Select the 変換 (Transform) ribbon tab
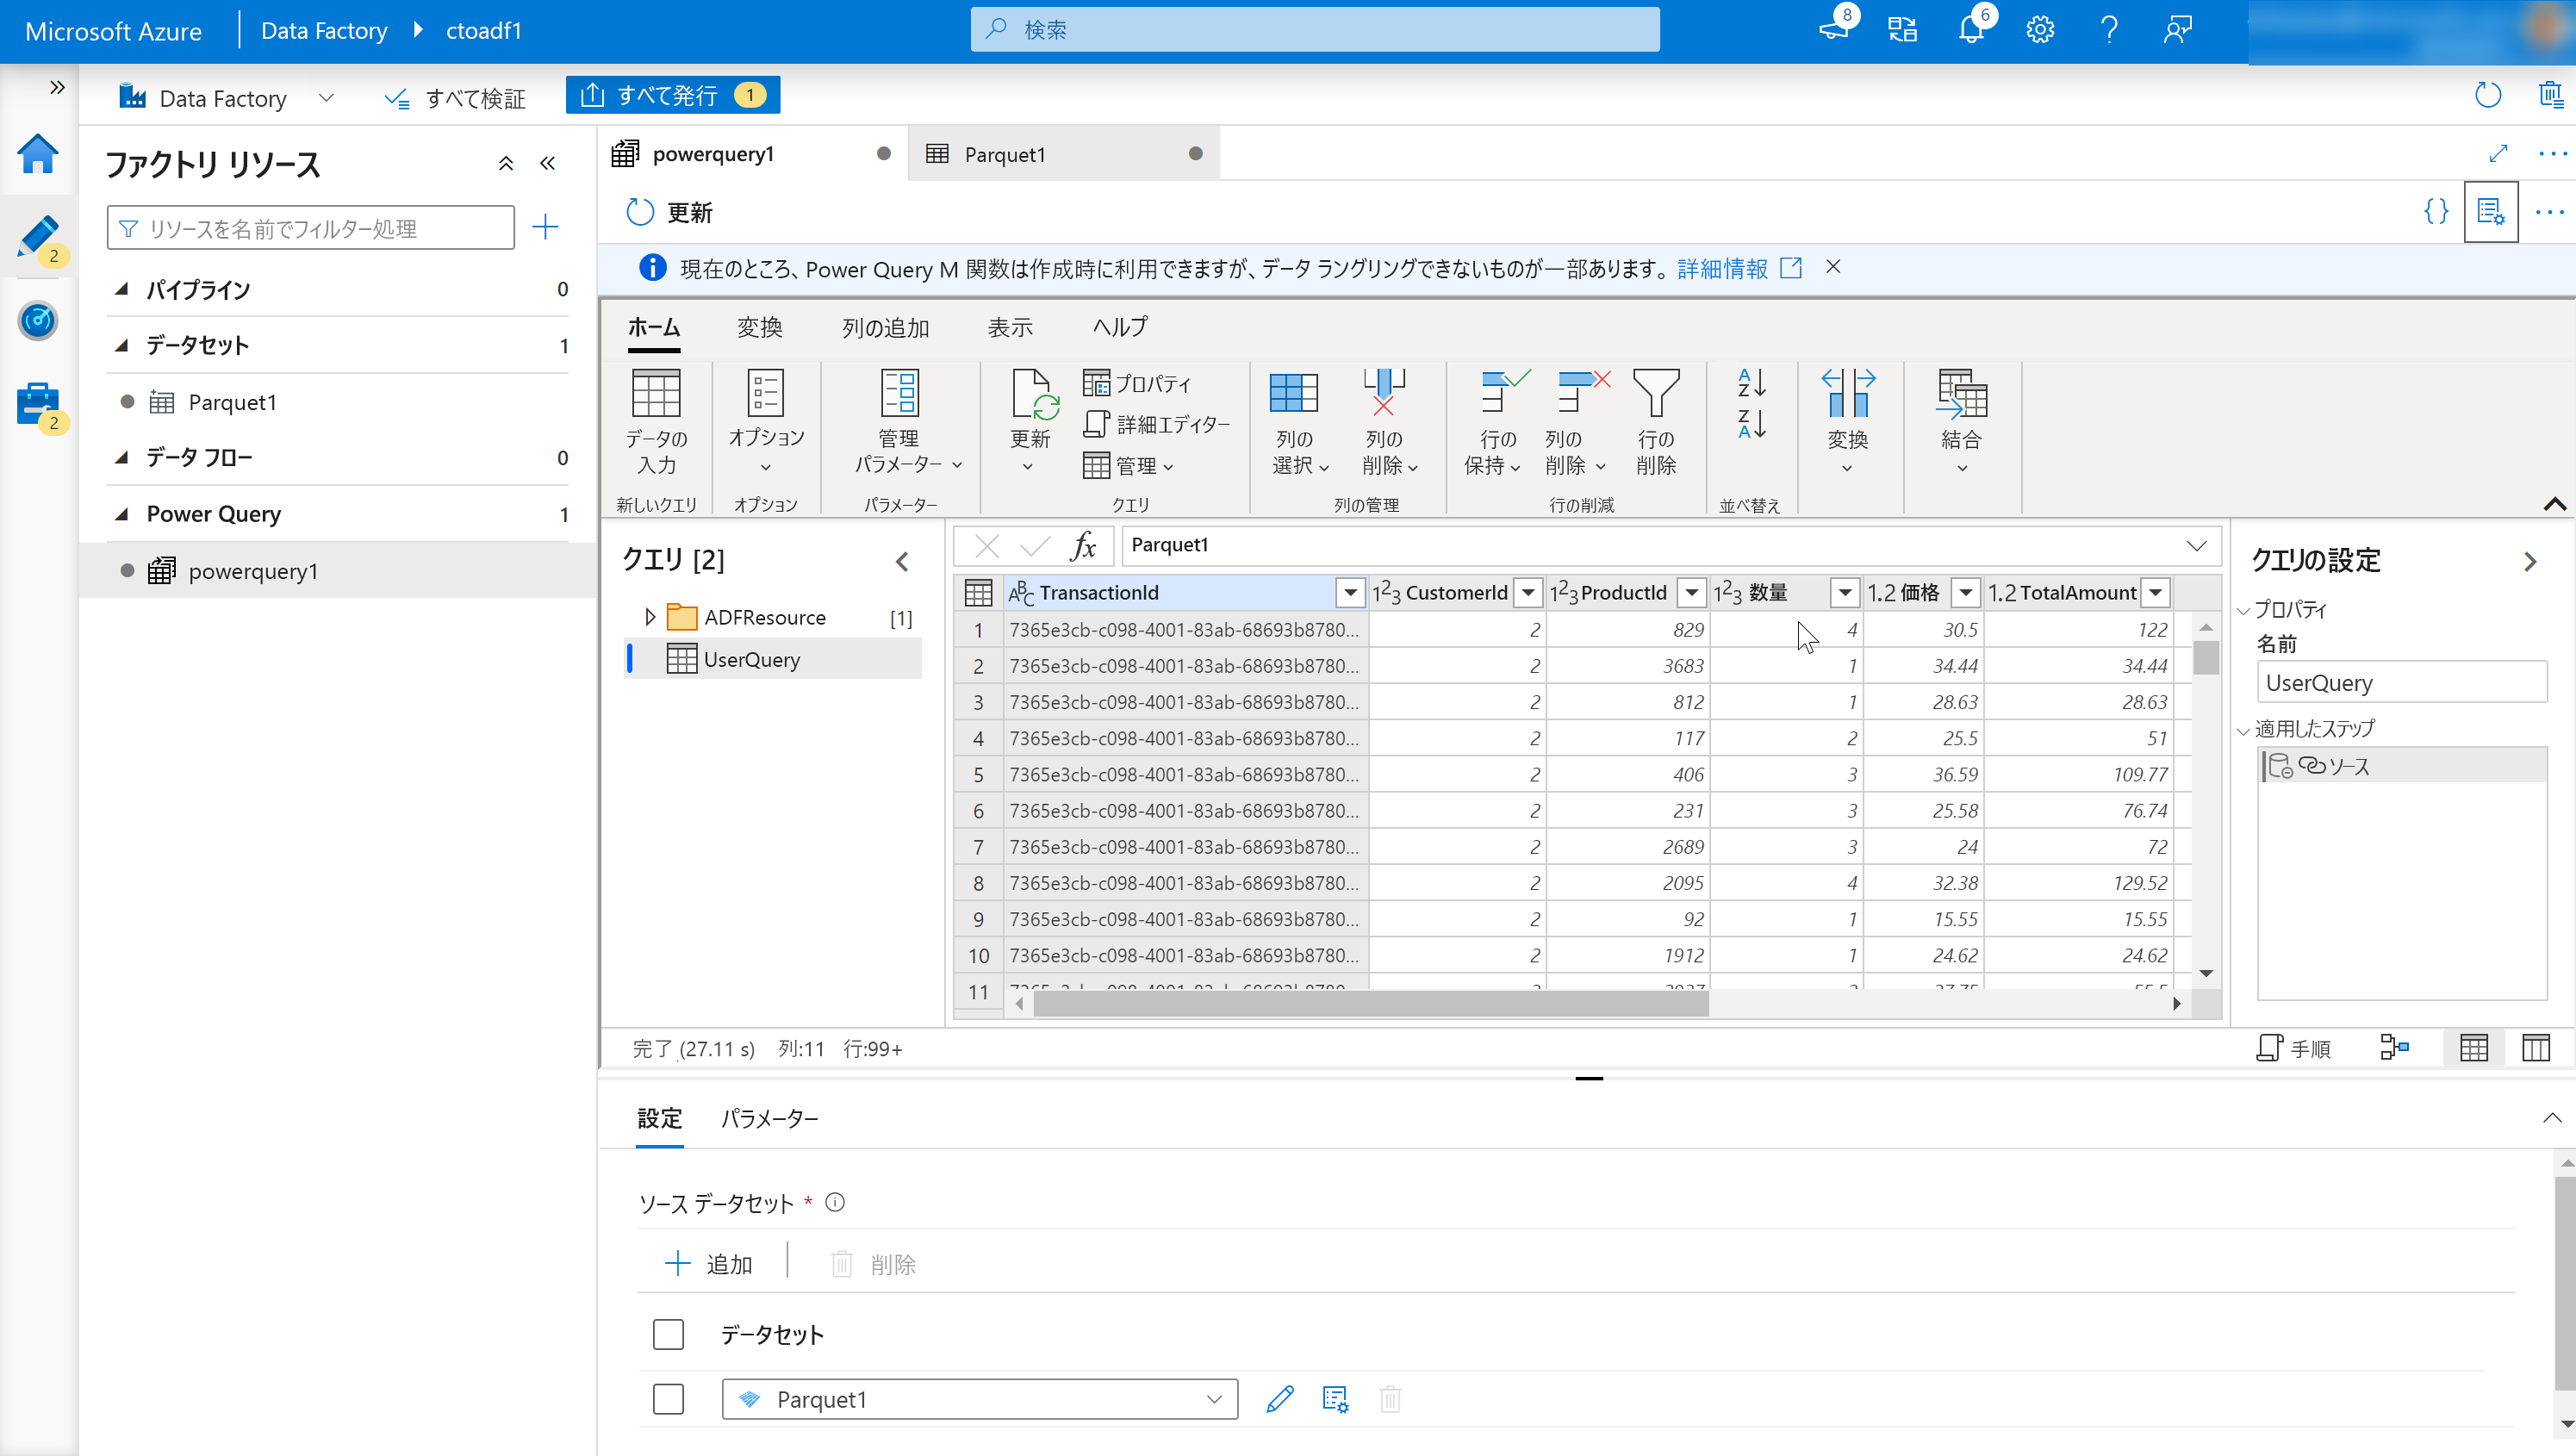2576x1456 pixels. pyautogui.click(x=761, y=327)
